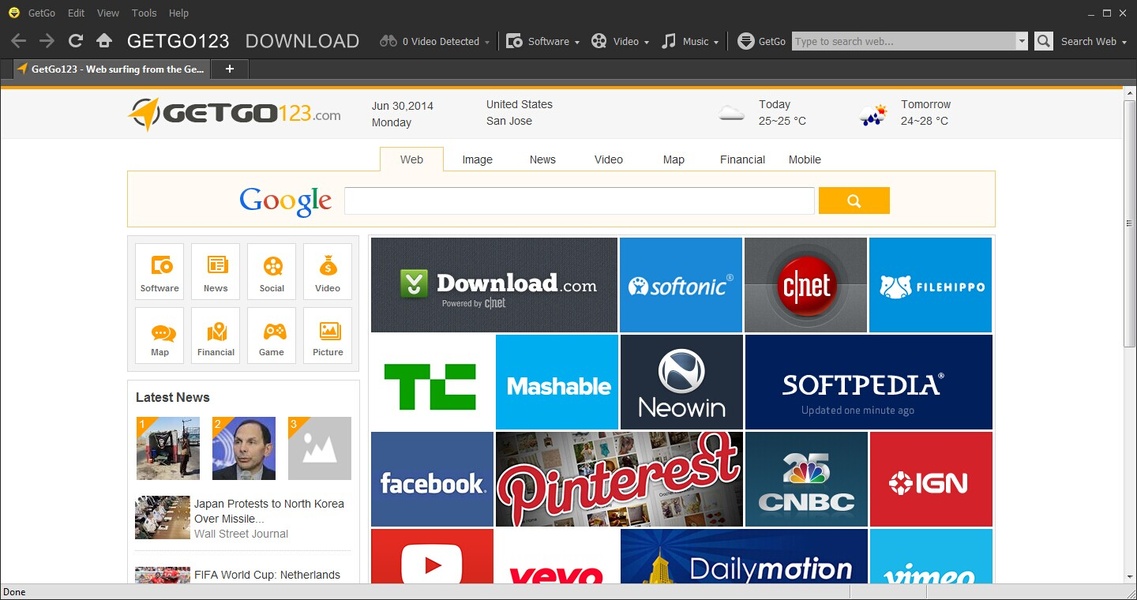Open the Download.com tile

(x=494, y=285)
